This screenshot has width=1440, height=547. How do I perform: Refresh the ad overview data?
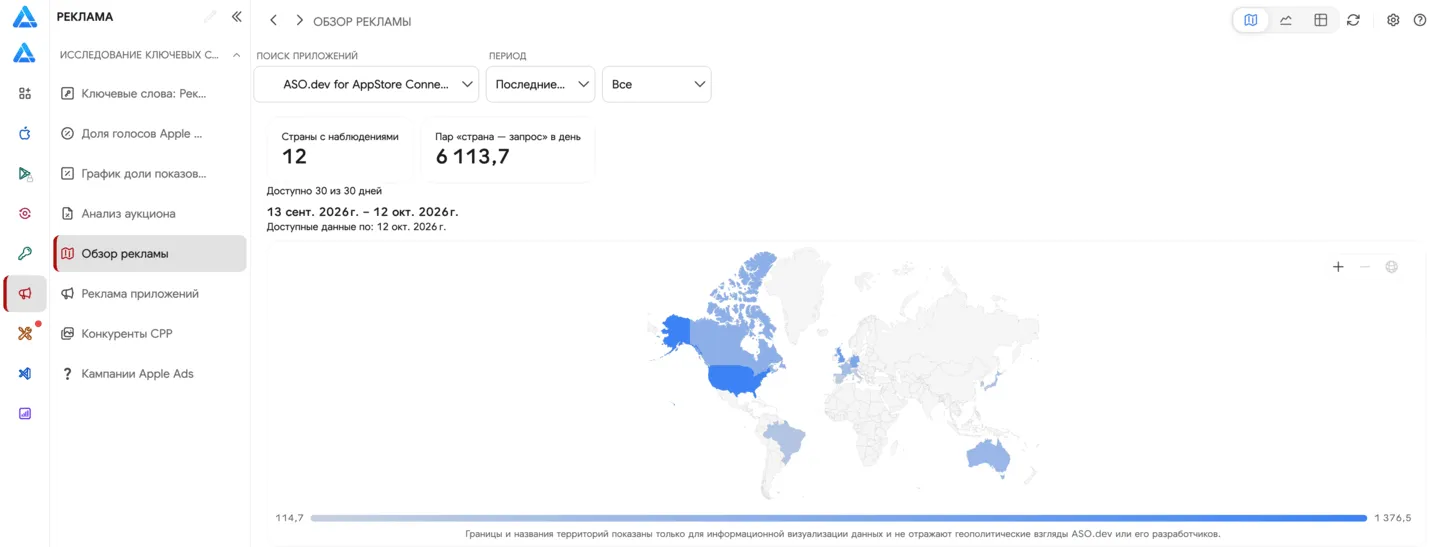pos(1353,20)
